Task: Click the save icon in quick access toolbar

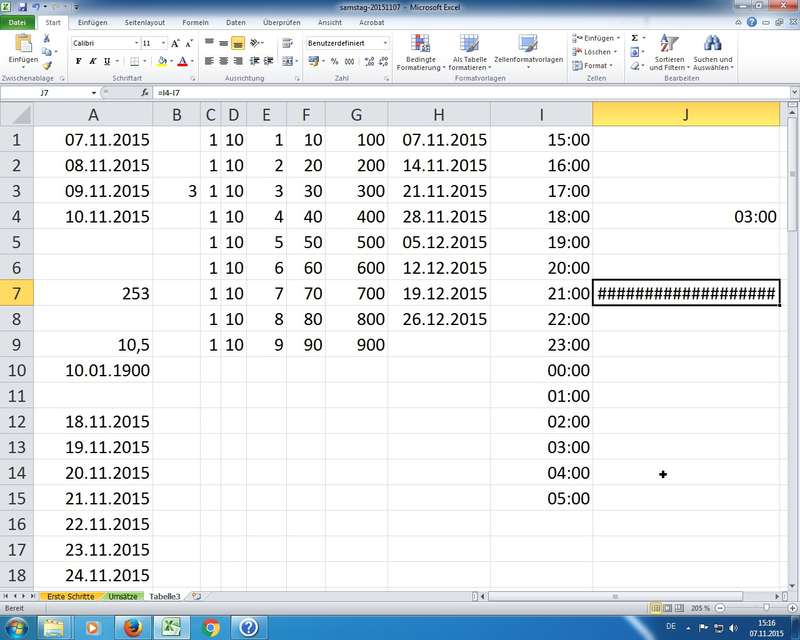Action: pos(21,6)
